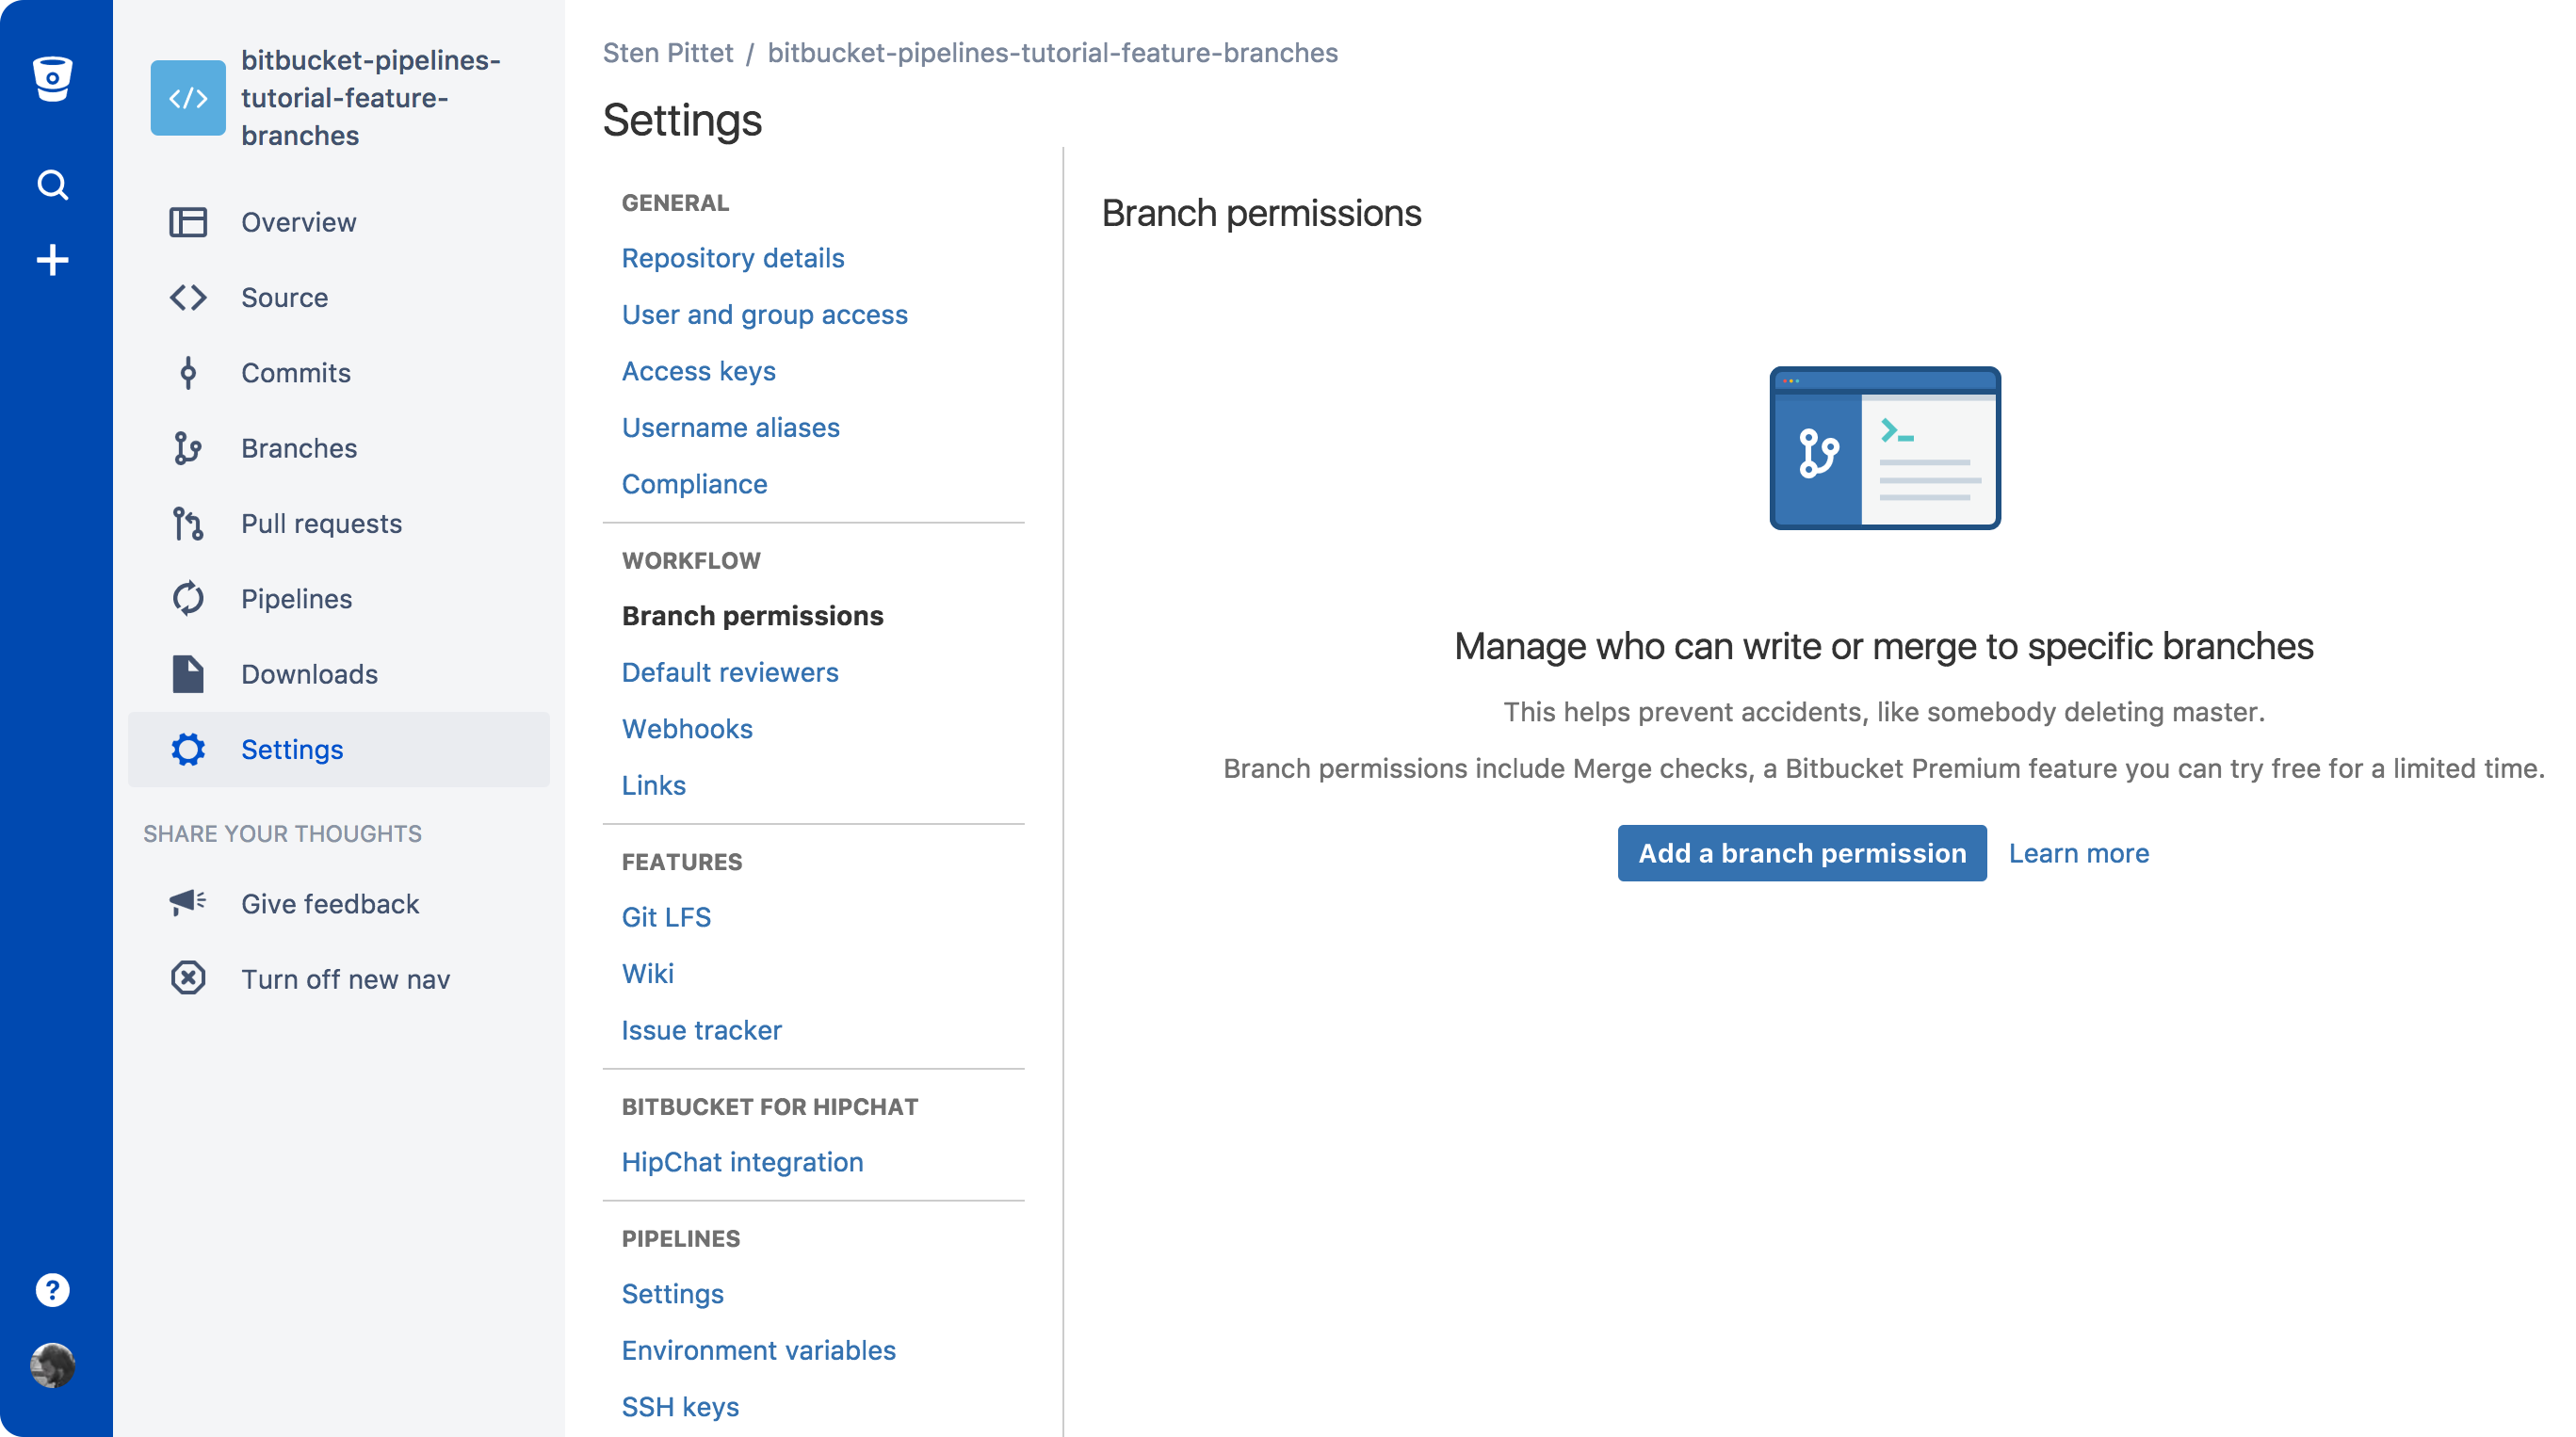Open Environment variables settings
The width and height of the screenshot is (2576, 1437).
[x=758, y=1350]
